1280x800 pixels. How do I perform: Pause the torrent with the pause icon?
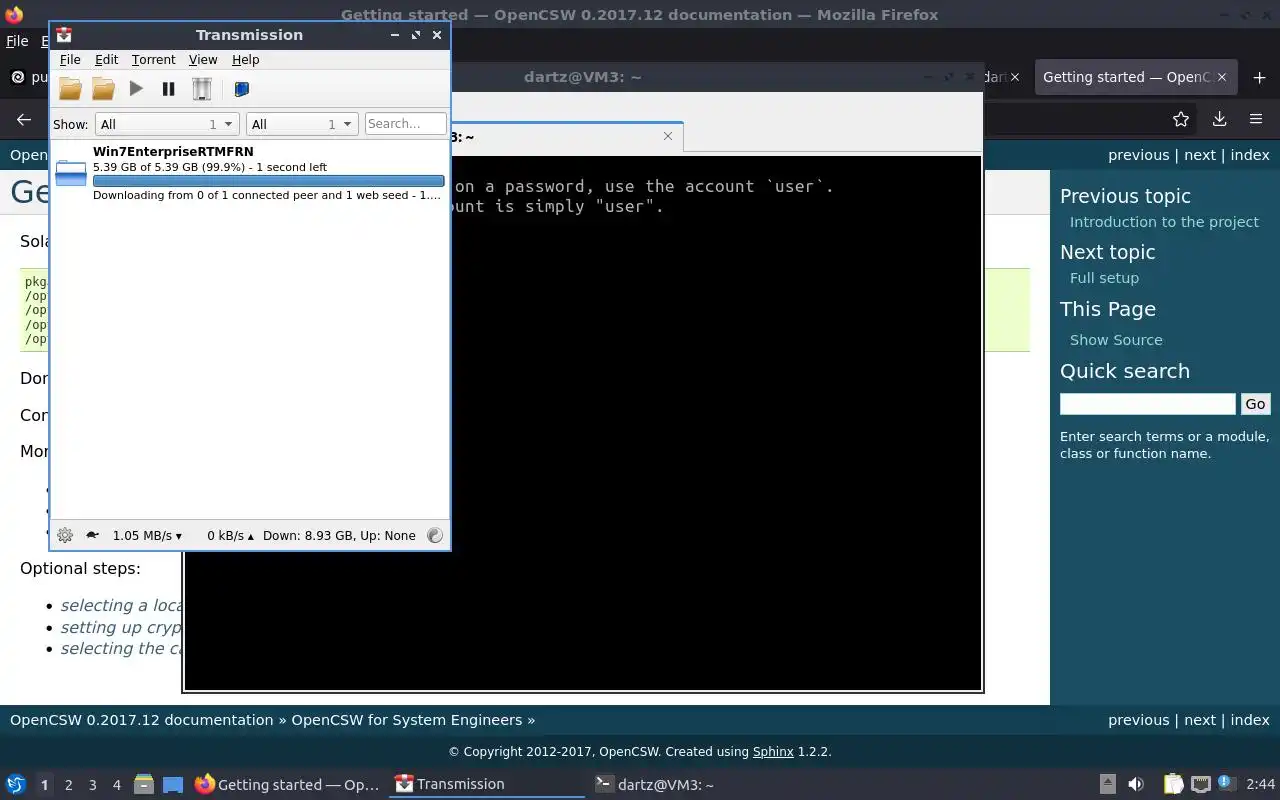tap(168, 89)
